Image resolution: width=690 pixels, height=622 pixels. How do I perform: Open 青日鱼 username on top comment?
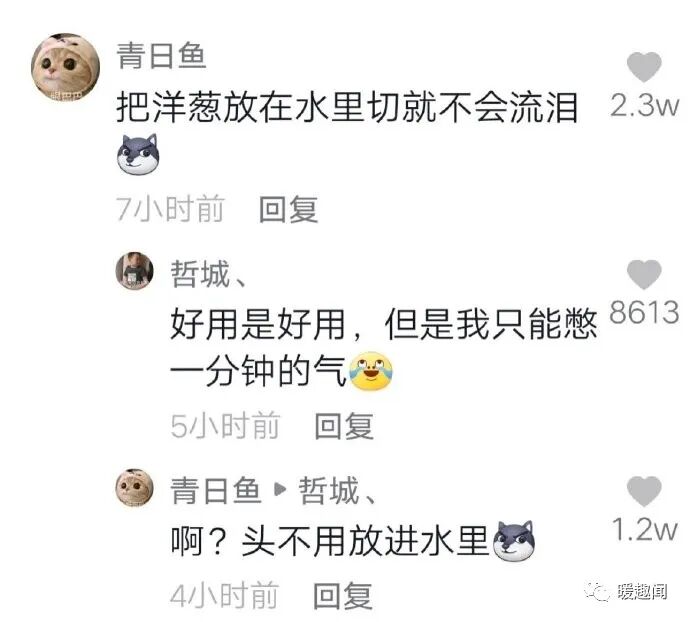click(161, 56)
